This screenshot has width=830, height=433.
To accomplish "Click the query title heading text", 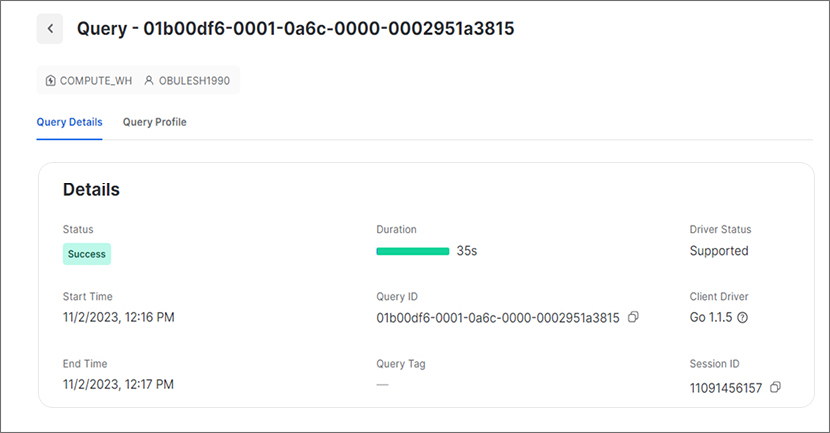I will click(295, 29).
